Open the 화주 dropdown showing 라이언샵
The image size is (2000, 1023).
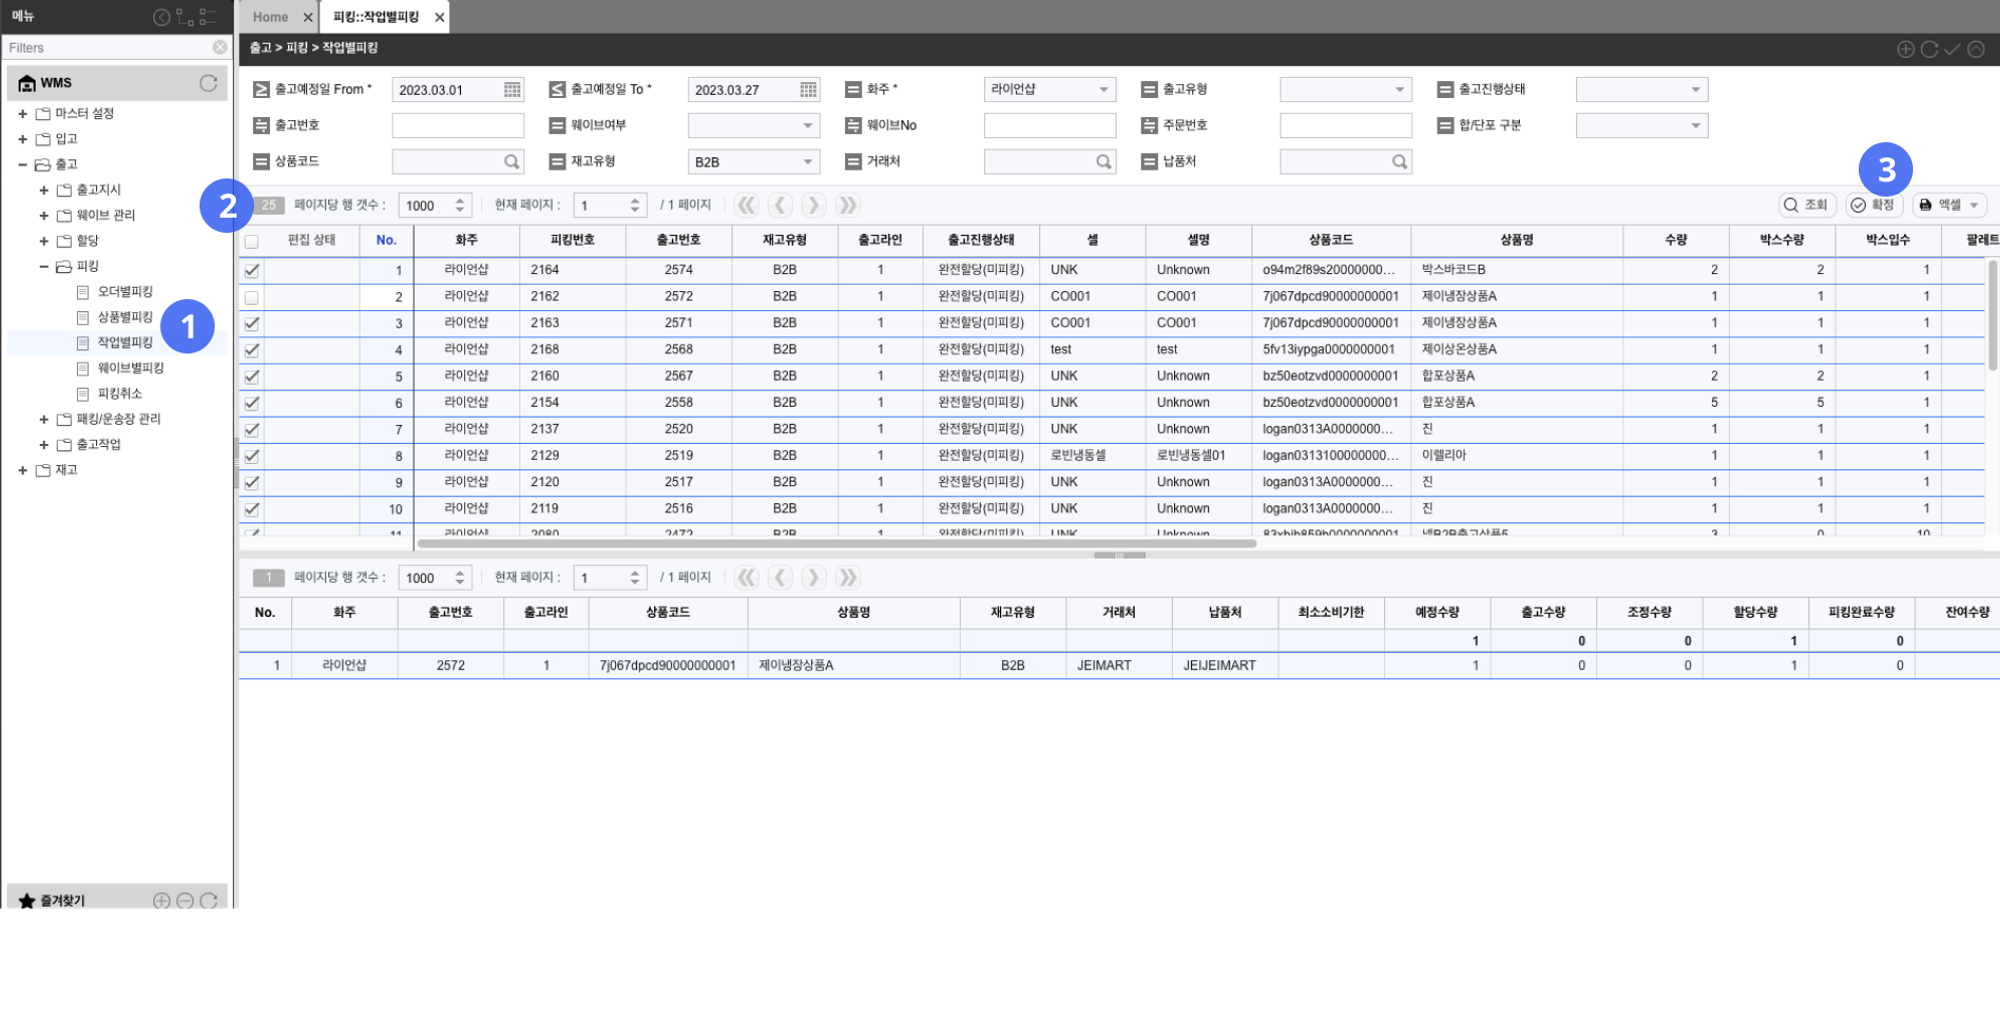1049,90
